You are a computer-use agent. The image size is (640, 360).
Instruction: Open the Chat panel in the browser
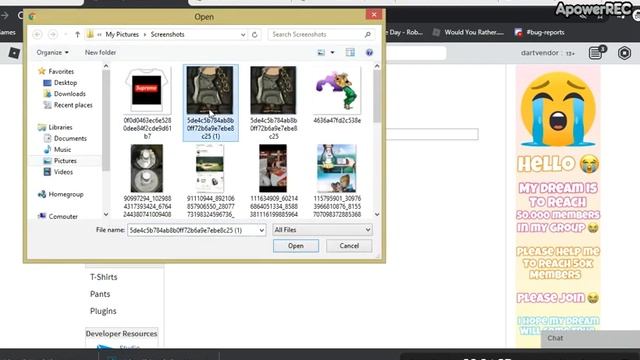pos(590,338)
